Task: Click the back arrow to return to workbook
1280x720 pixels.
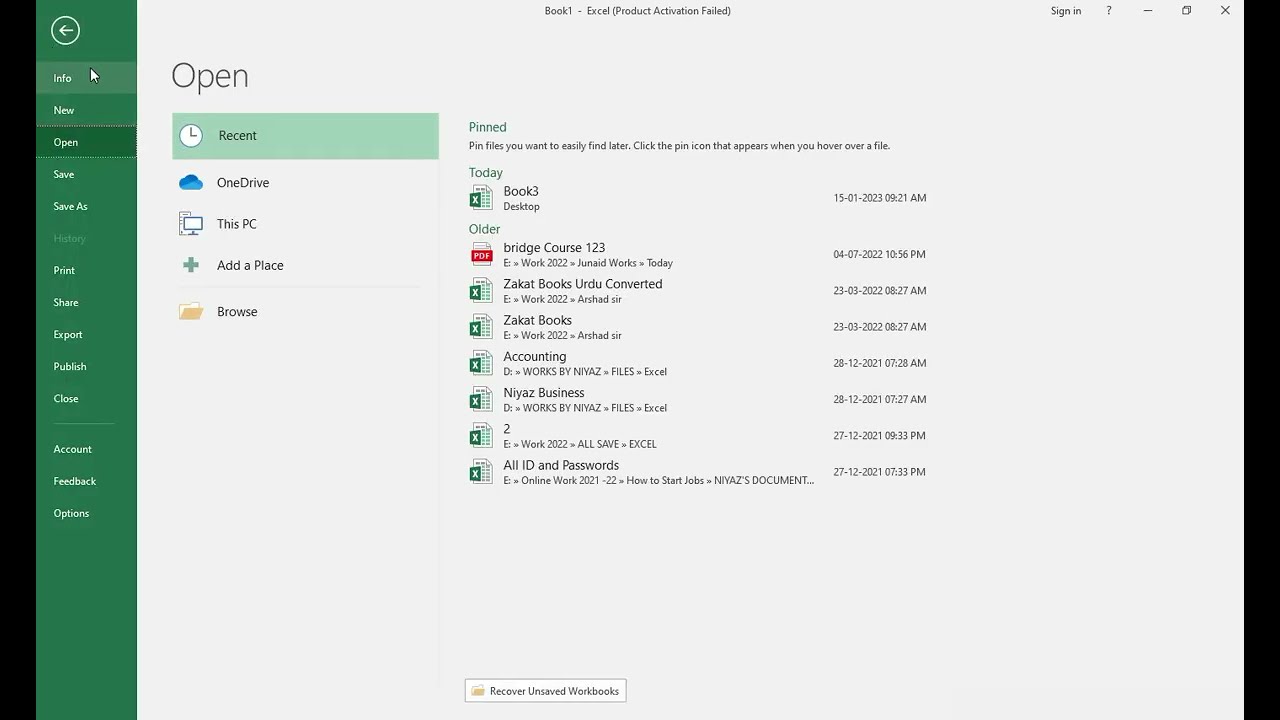Action: [65, 30]
